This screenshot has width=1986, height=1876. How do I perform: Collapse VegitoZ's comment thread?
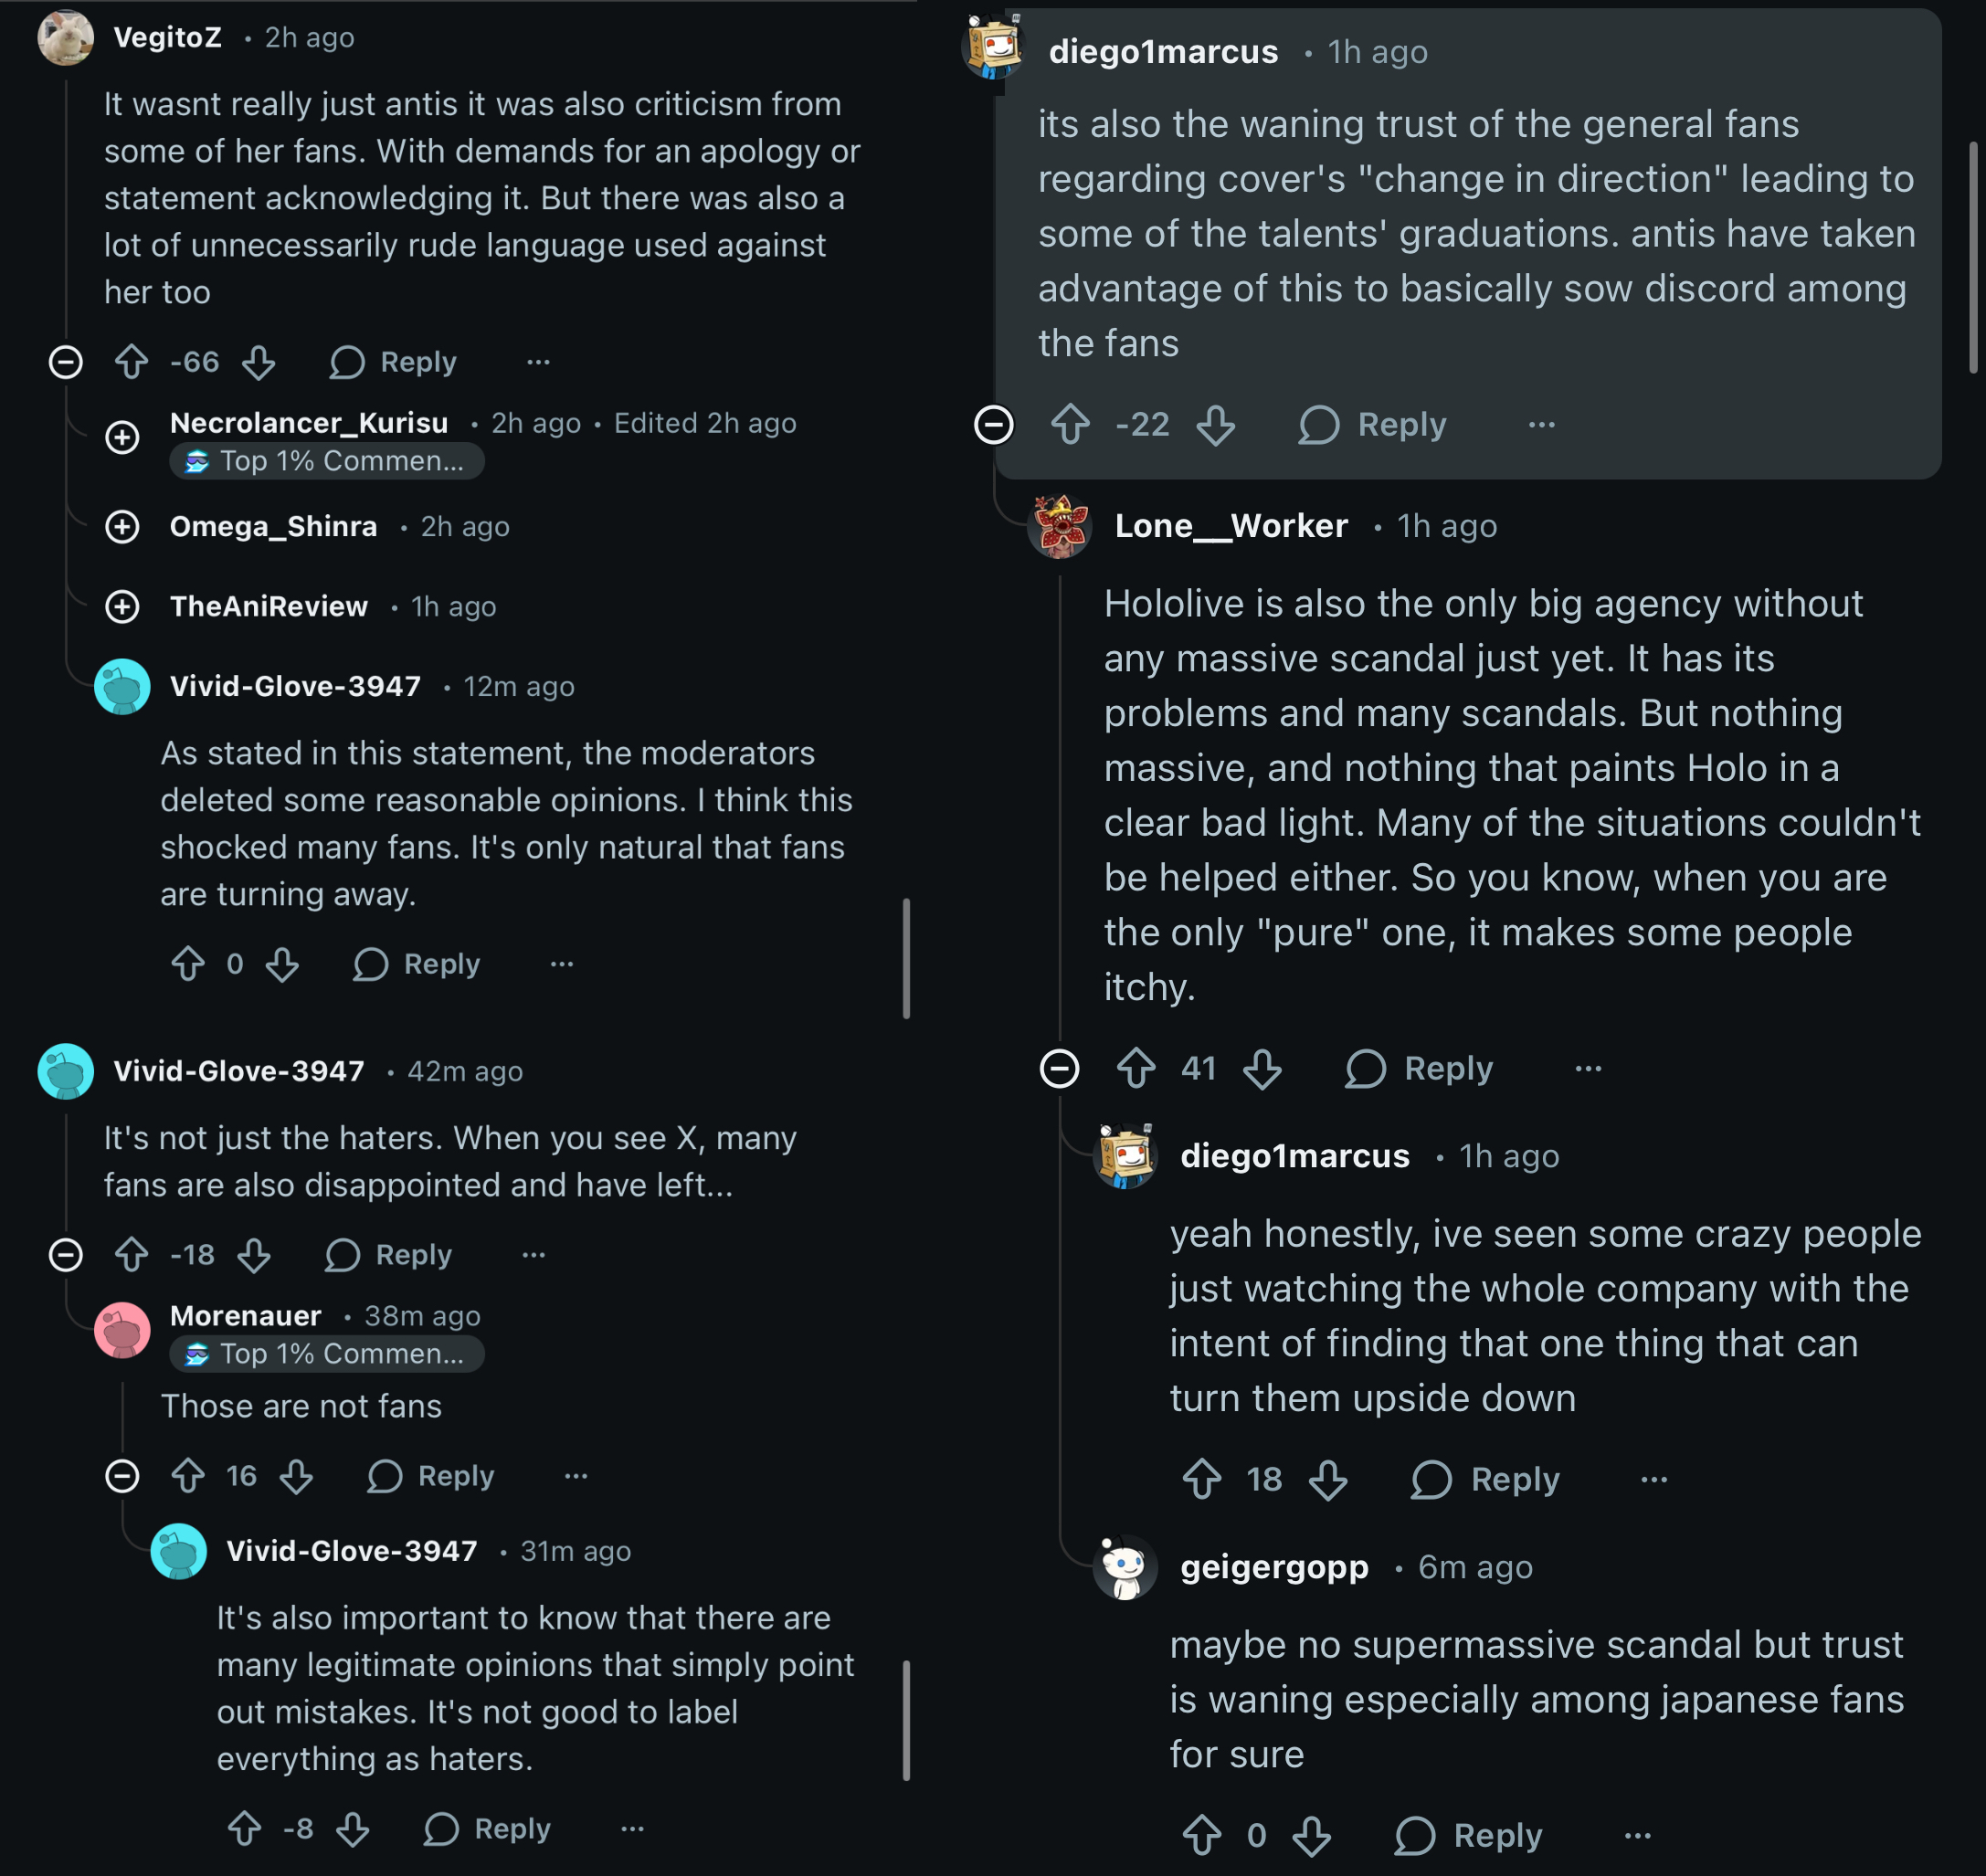point(66,362)
